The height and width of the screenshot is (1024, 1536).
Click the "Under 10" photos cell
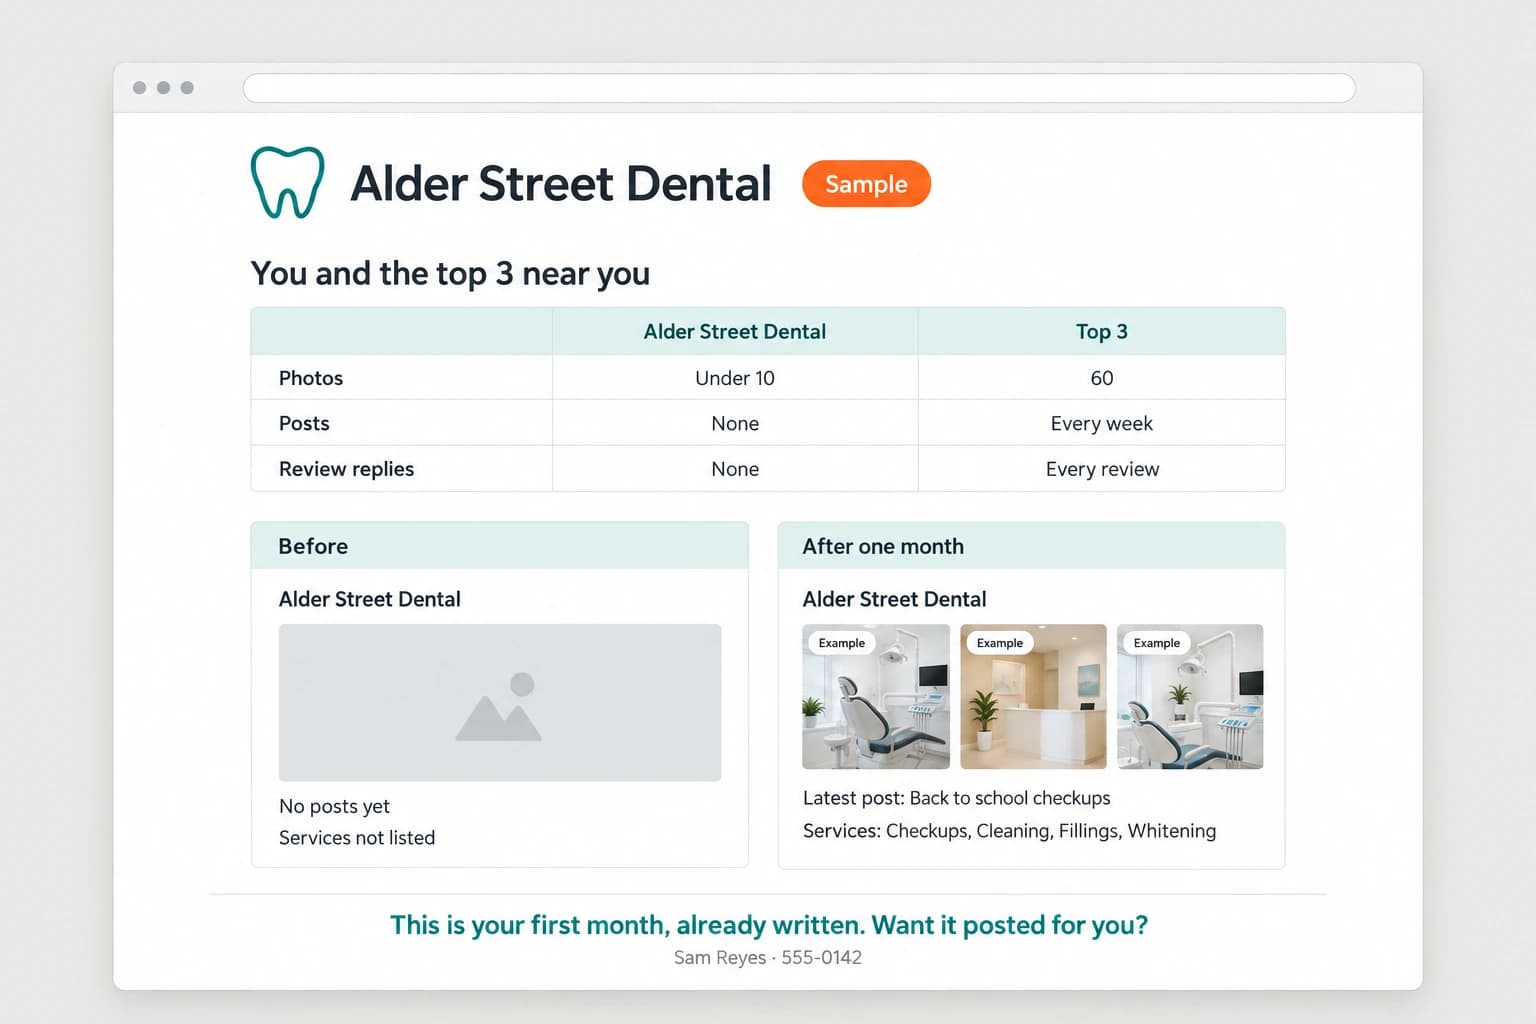735,378
